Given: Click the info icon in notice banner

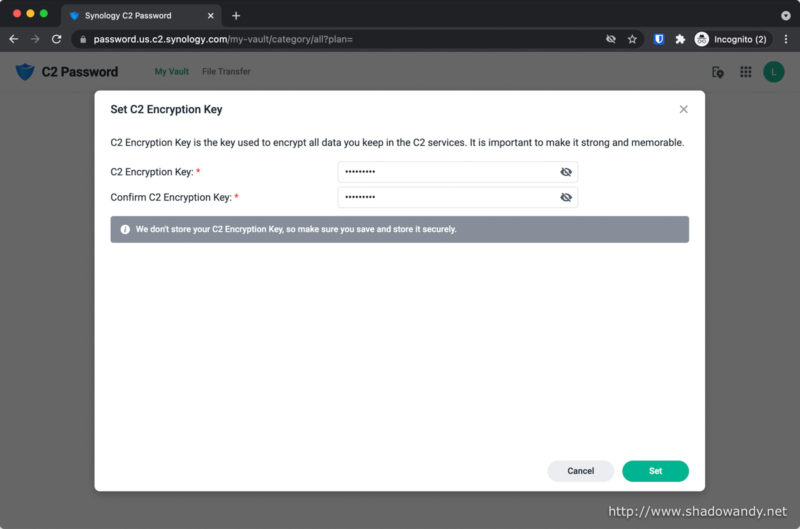Looking at the screenshot, I should click(125, 230).
